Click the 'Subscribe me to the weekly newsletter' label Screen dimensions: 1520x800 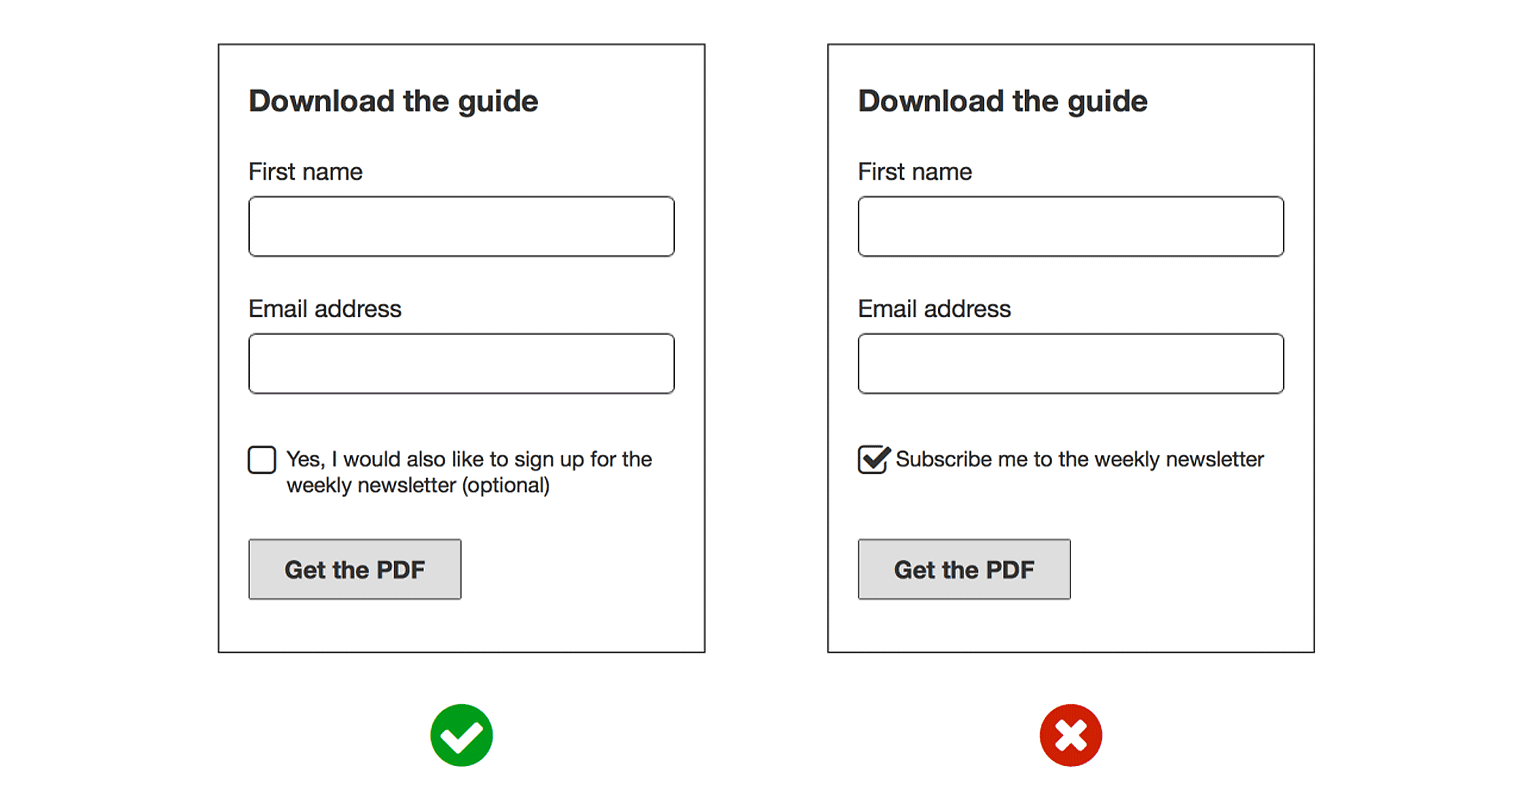[1079, 460]
